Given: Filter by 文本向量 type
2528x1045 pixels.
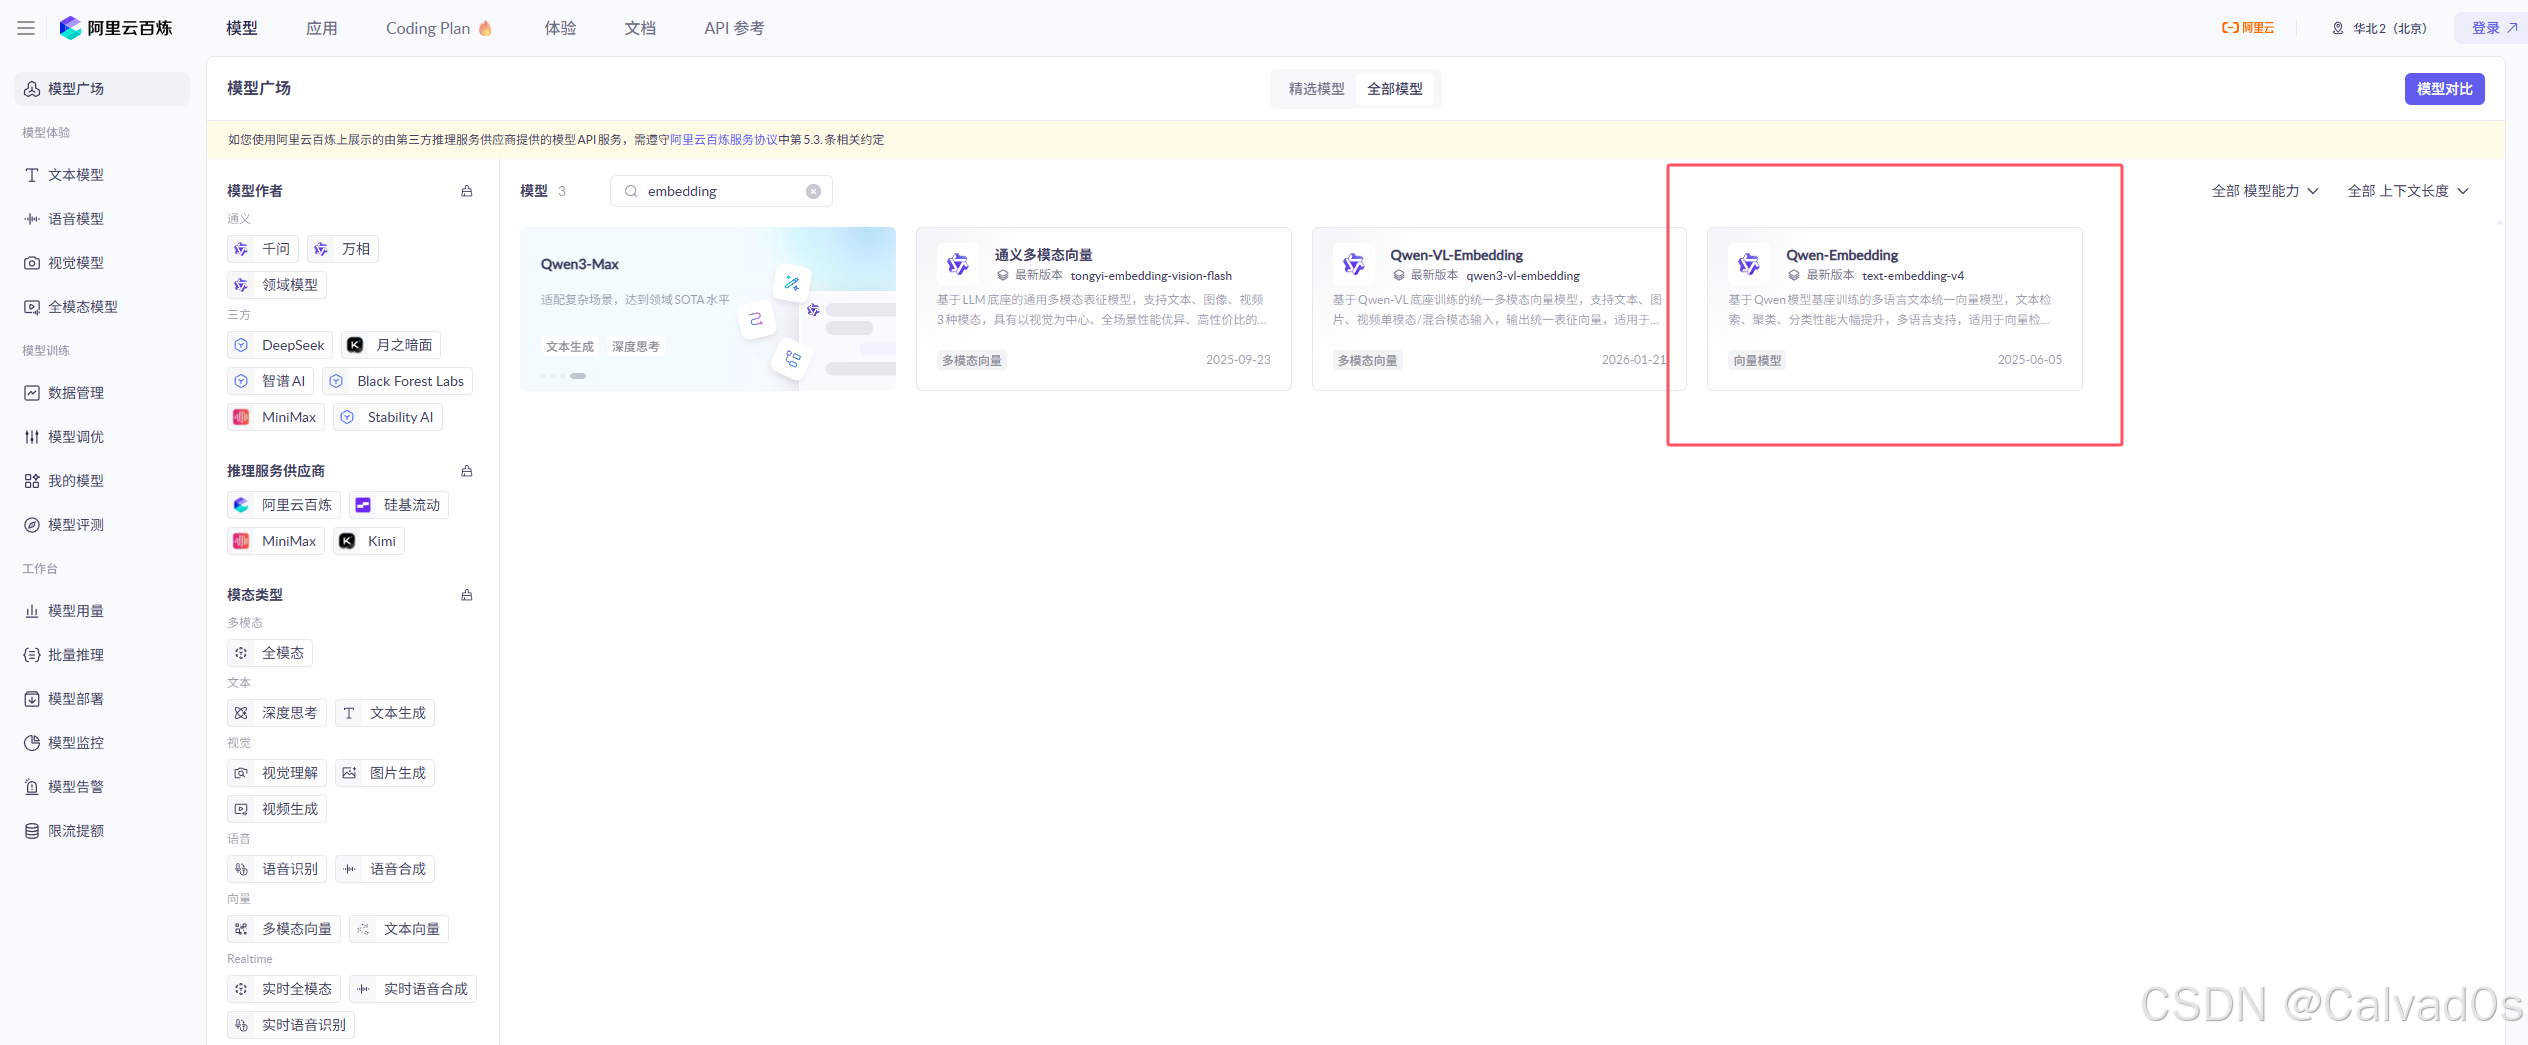Looking at the screenshot, I should pos(399,929).
